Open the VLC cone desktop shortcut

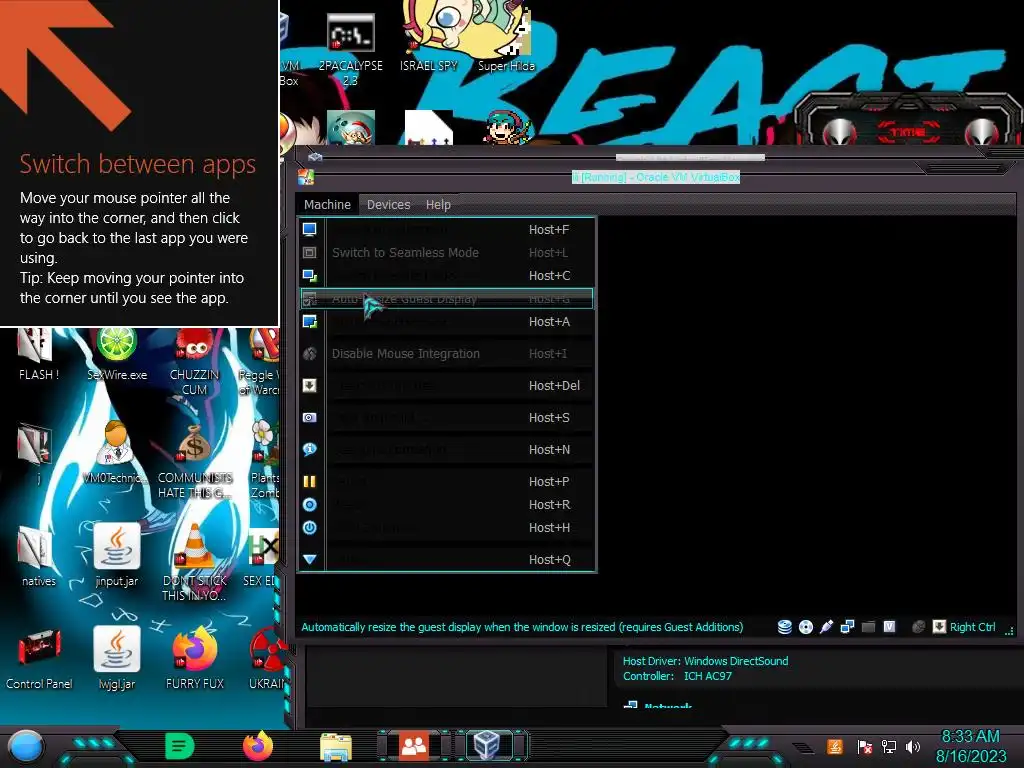195,562
